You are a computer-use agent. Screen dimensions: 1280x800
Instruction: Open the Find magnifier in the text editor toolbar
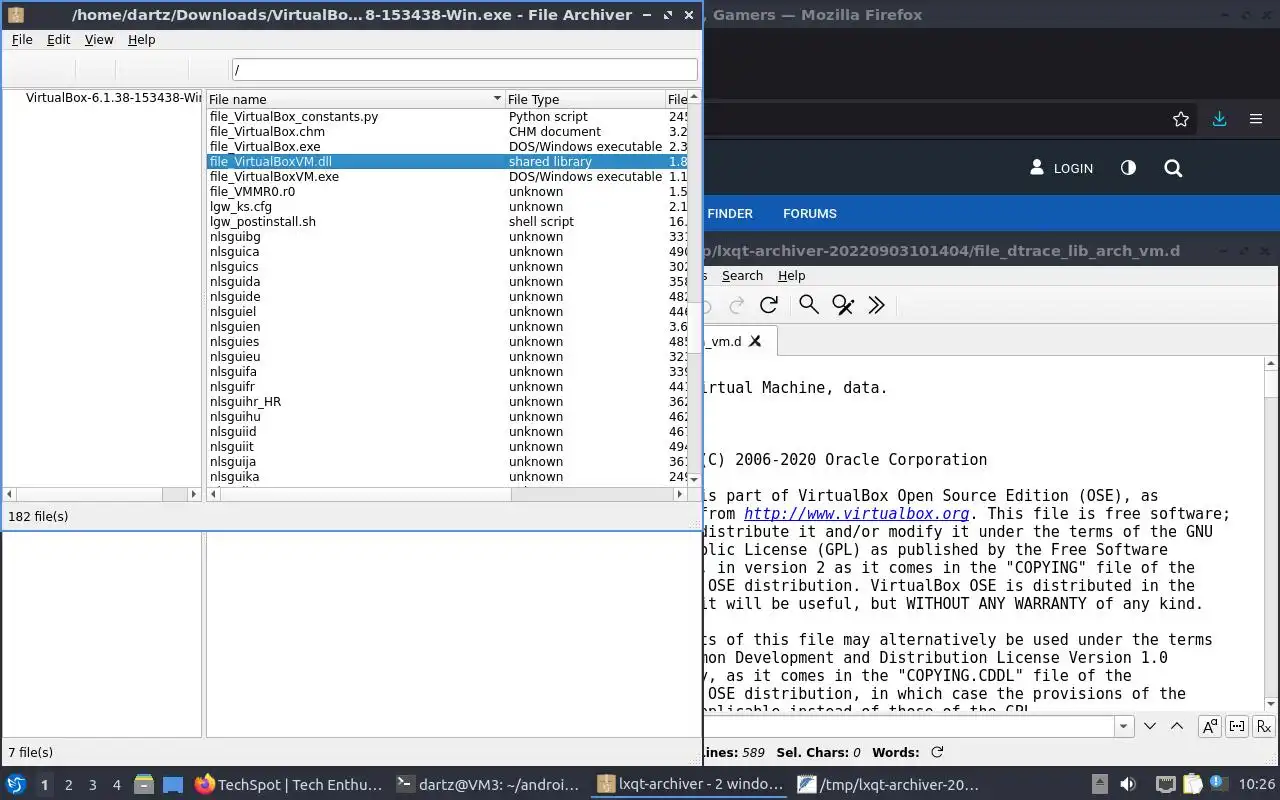(x=808, y=305)
